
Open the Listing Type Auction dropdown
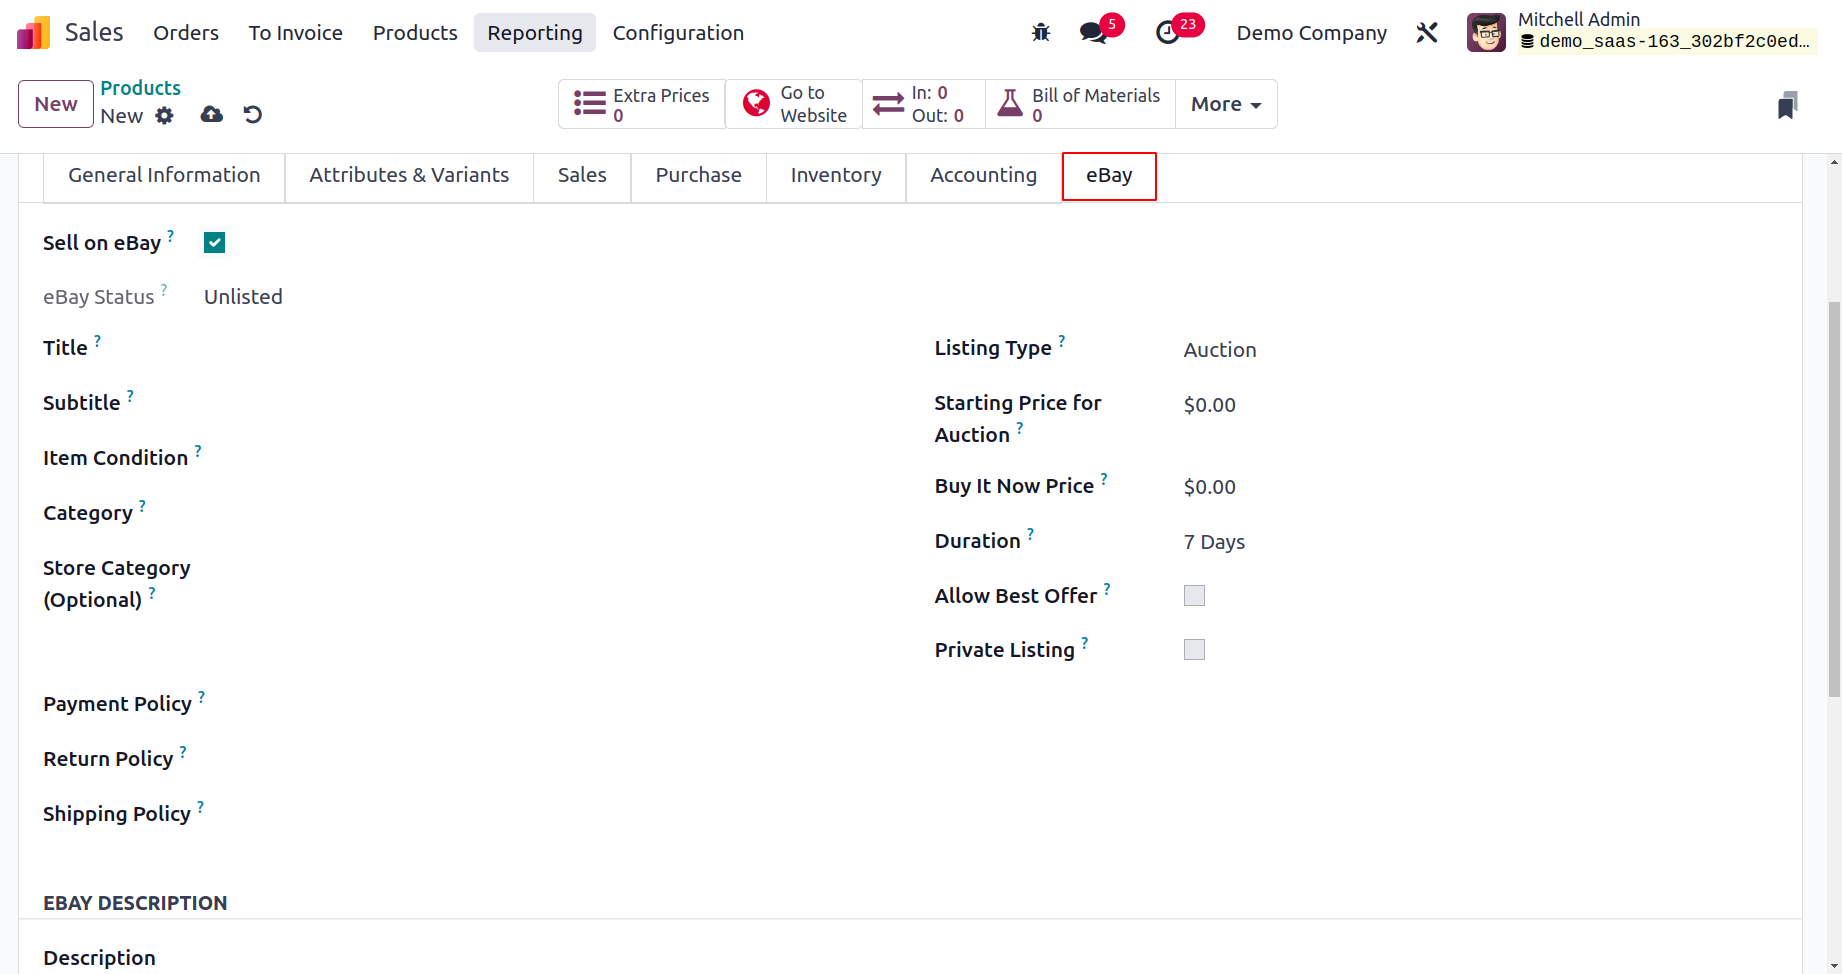pyautogui.click(x=1480, y=350)
